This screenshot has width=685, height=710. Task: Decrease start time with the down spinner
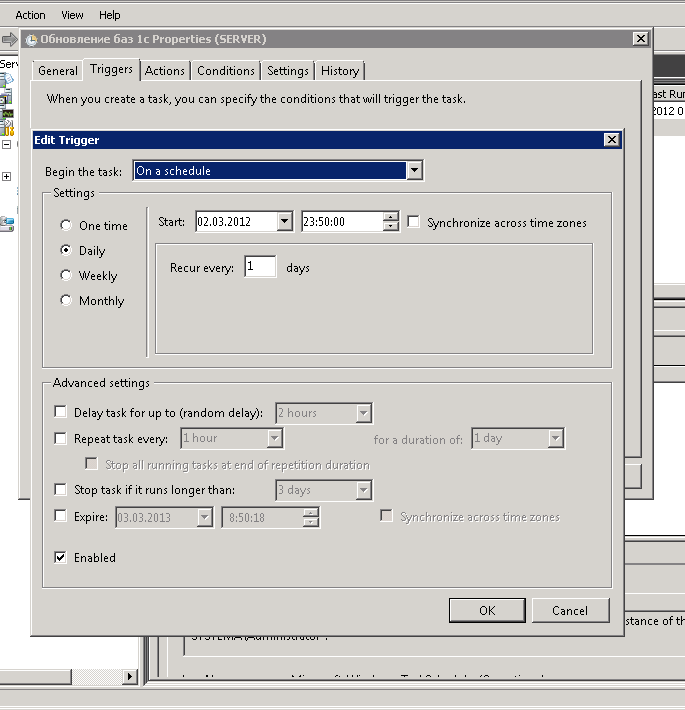point(390,226)
